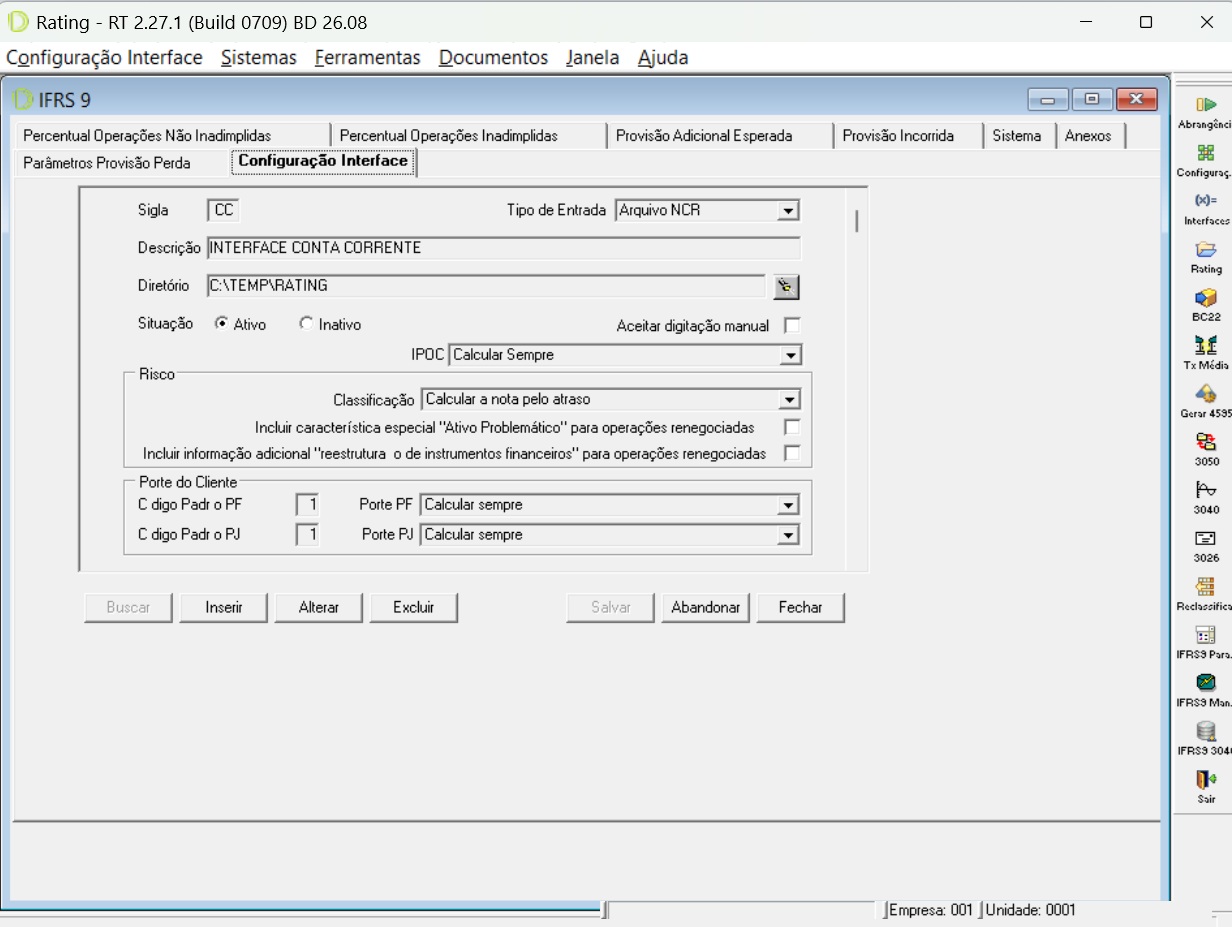This screenshot has height=927, width=1232.
Task: Open the Ferramentas menu
Action: [367, 58]
